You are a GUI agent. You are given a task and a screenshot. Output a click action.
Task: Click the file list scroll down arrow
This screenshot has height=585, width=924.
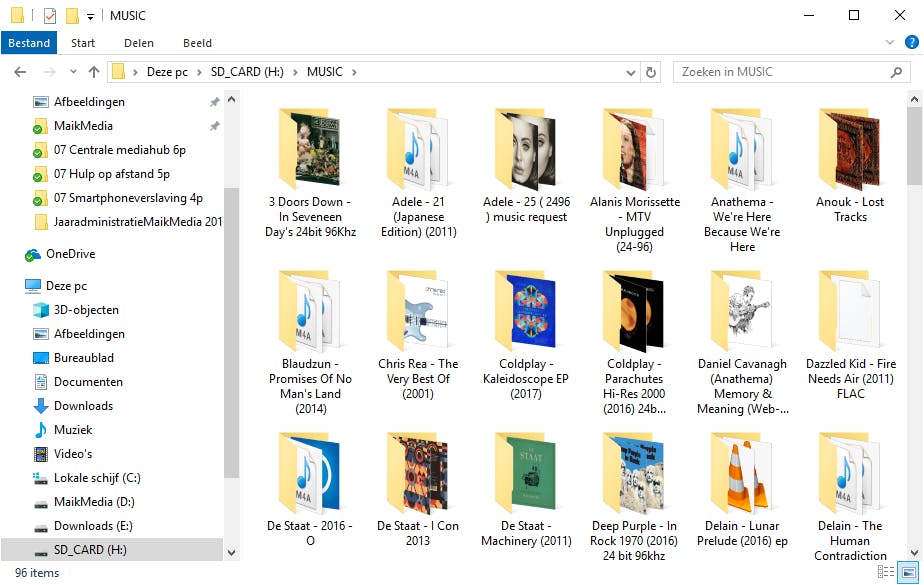click(x=915, y=553)
